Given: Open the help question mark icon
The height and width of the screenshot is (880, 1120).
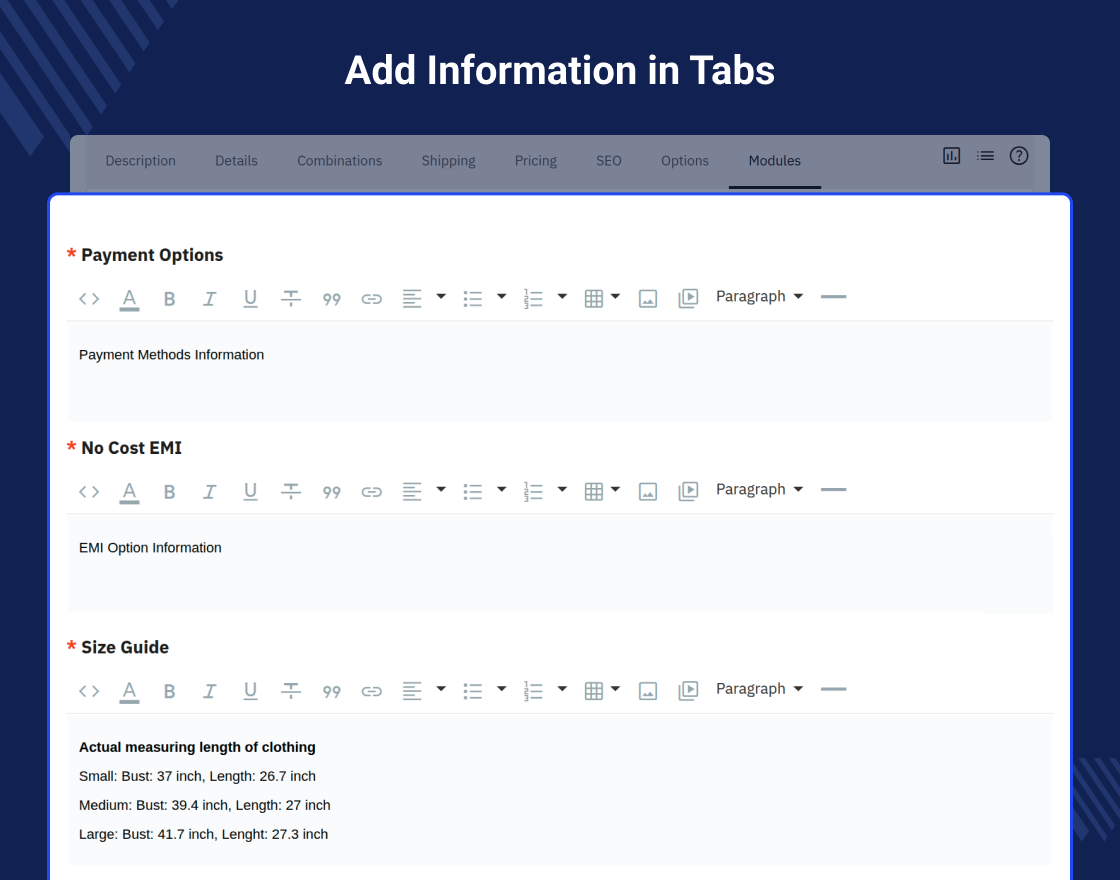Looking at the screenshot, I should click(1019, 156).
